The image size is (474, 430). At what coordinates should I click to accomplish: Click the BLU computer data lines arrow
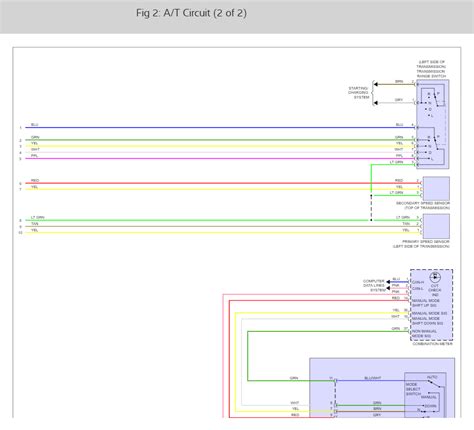point(388,282)
